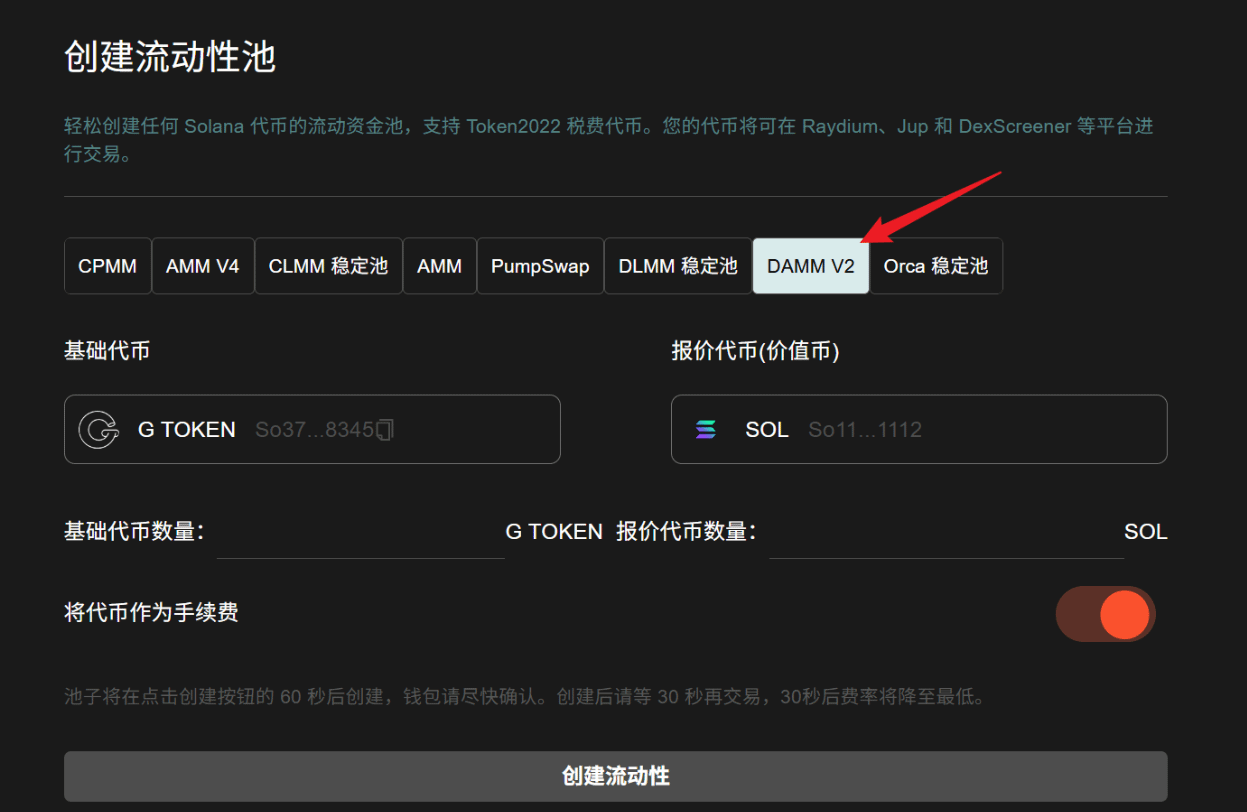Select the DAMM V2 tab
Screen dimensions: 1247x812
[811, 266]
